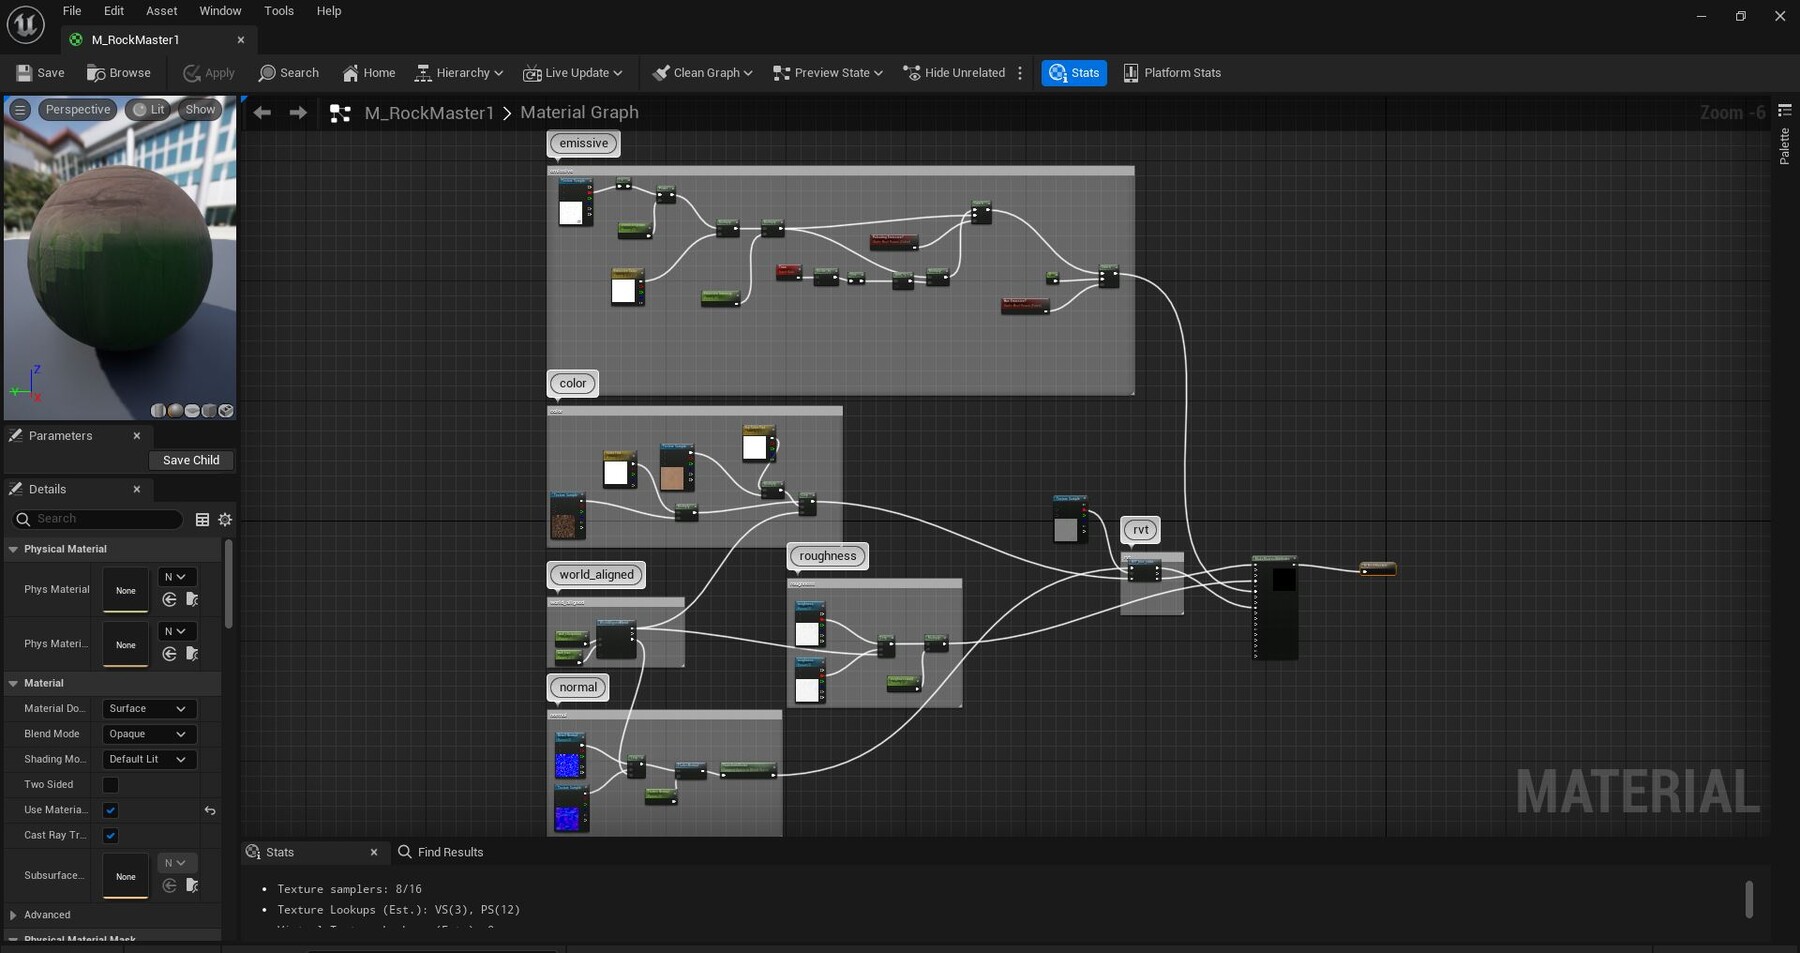Go back in graph navigation history
The image size is (1800, 953).
coord(262,113)
